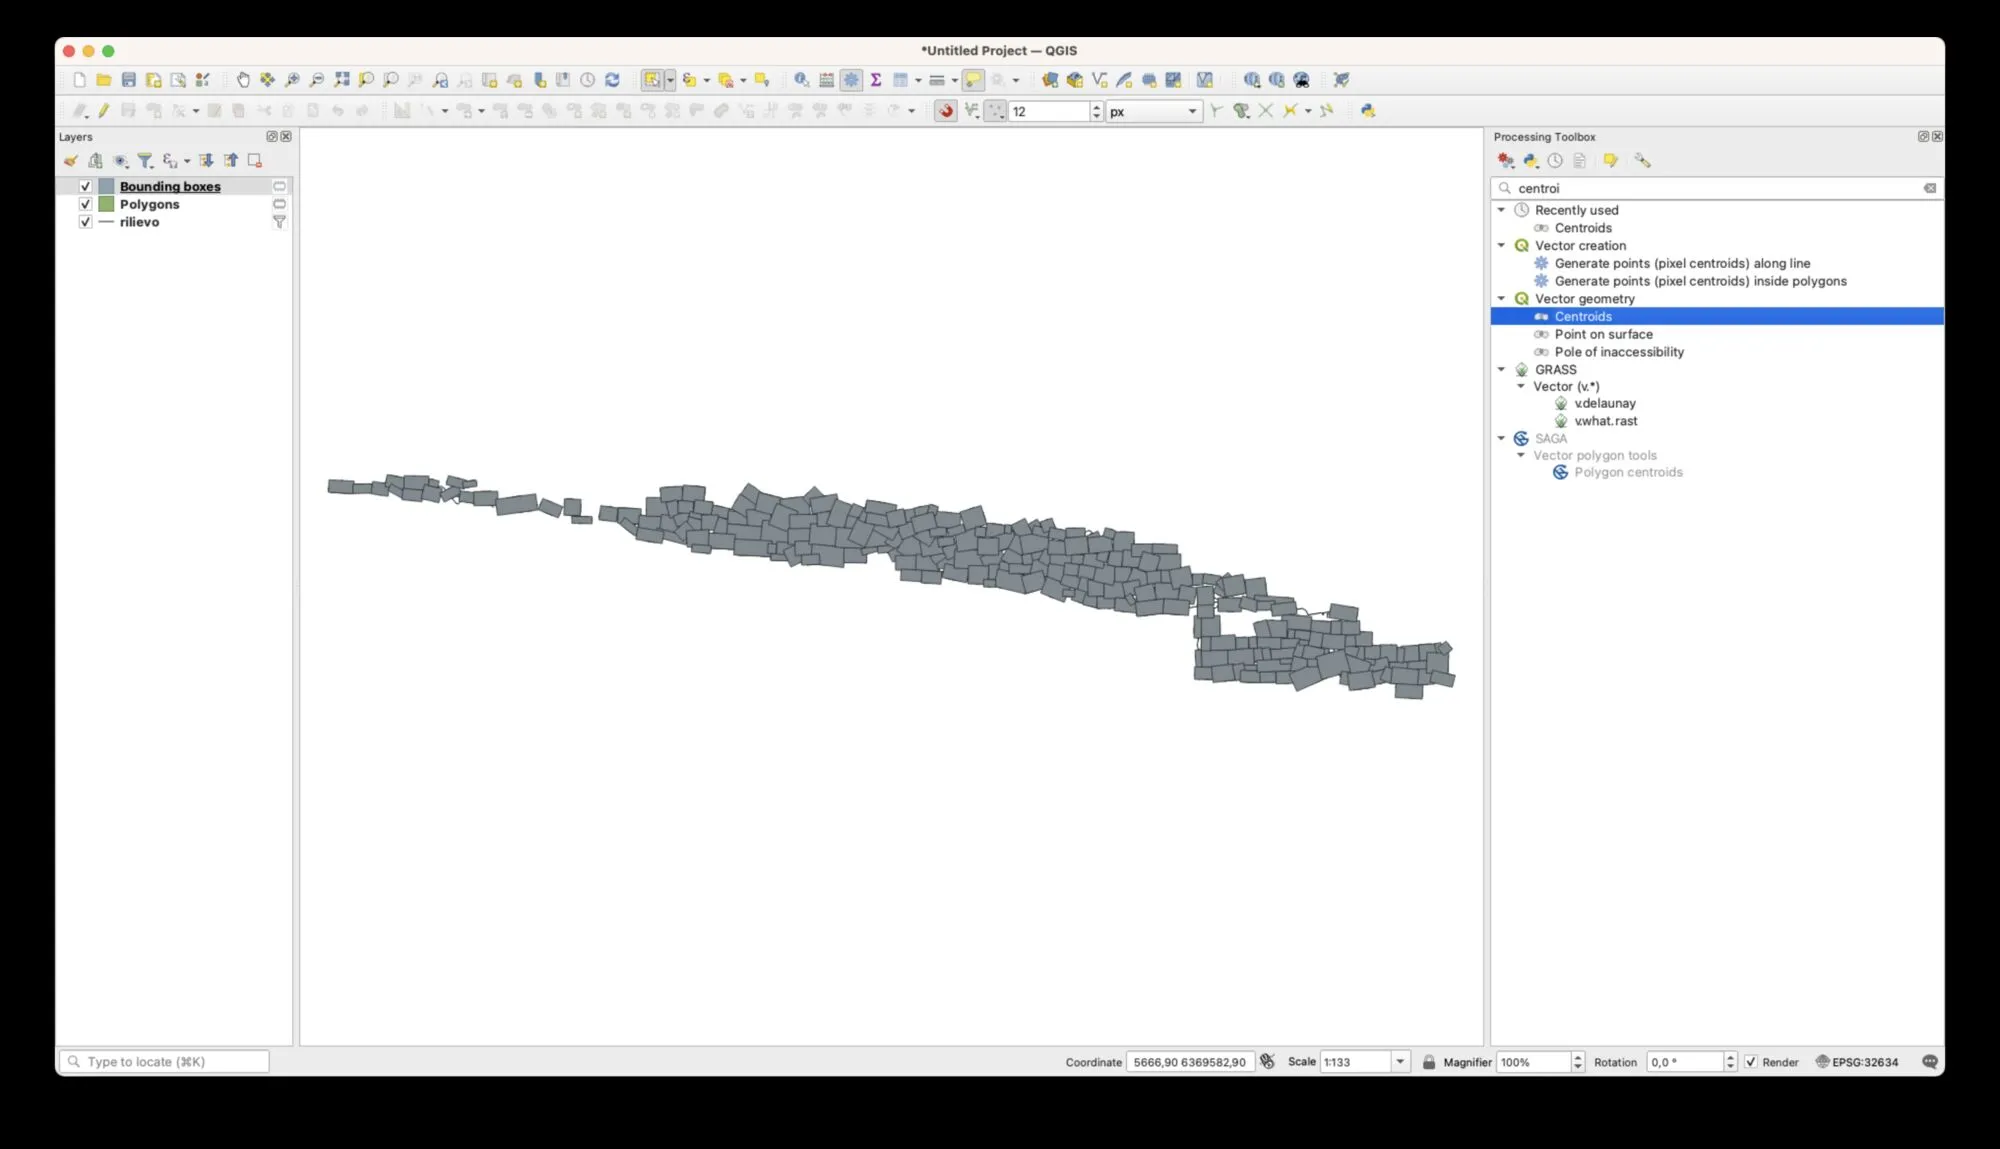
Task: Save the project with floppy disk icon
Action: 129,80
